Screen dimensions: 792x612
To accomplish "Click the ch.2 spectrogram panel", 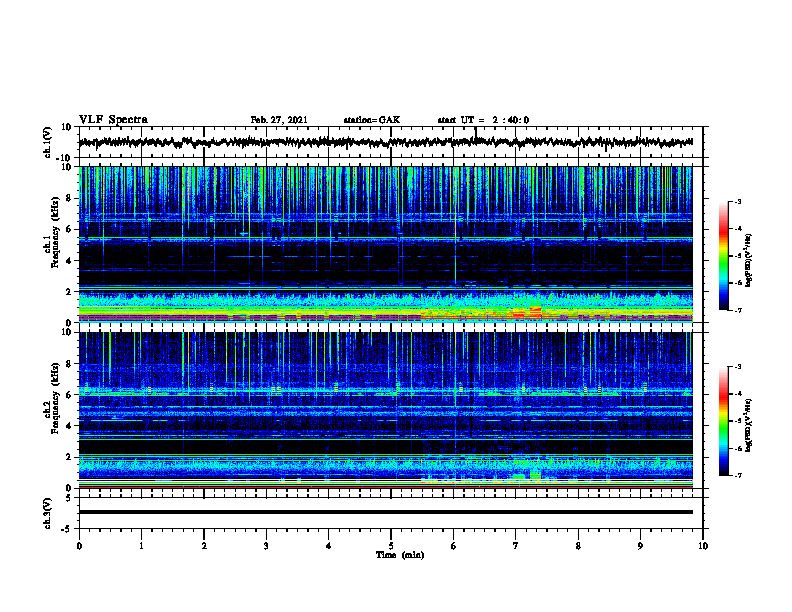I will pyautogui.click(x=385, y=410).
